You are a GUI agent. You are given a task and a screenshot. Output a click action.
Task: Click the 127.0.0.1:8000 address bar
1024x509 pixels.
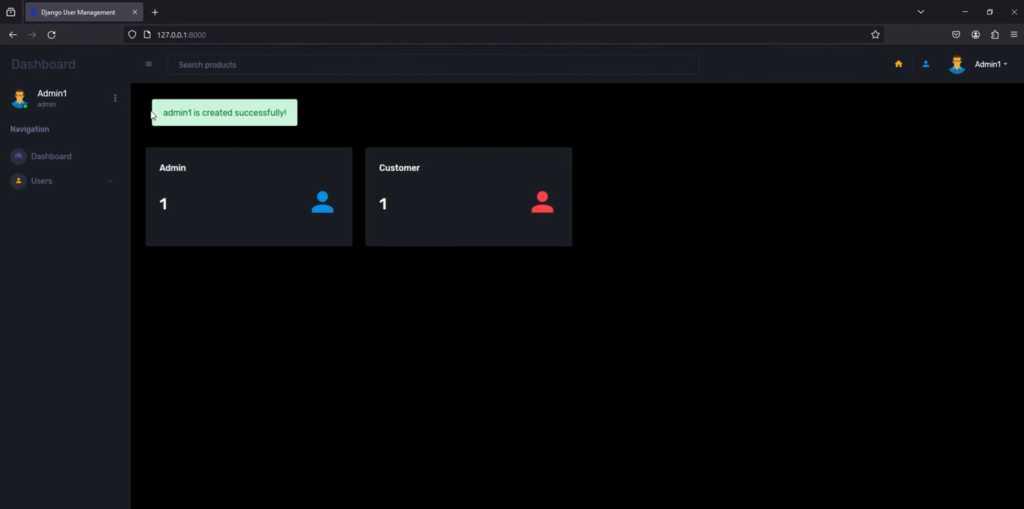tap(503, 35)
